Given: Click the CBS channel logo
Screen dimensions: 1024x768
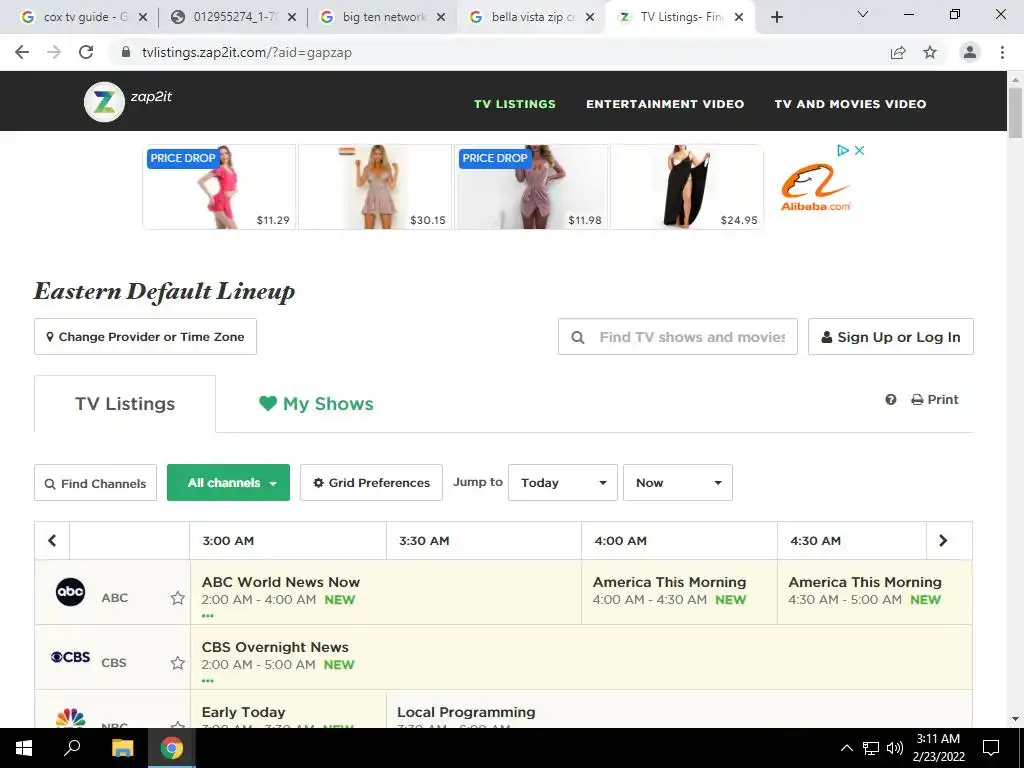Looking at the screenshot, I should click(x=71, y=657).
